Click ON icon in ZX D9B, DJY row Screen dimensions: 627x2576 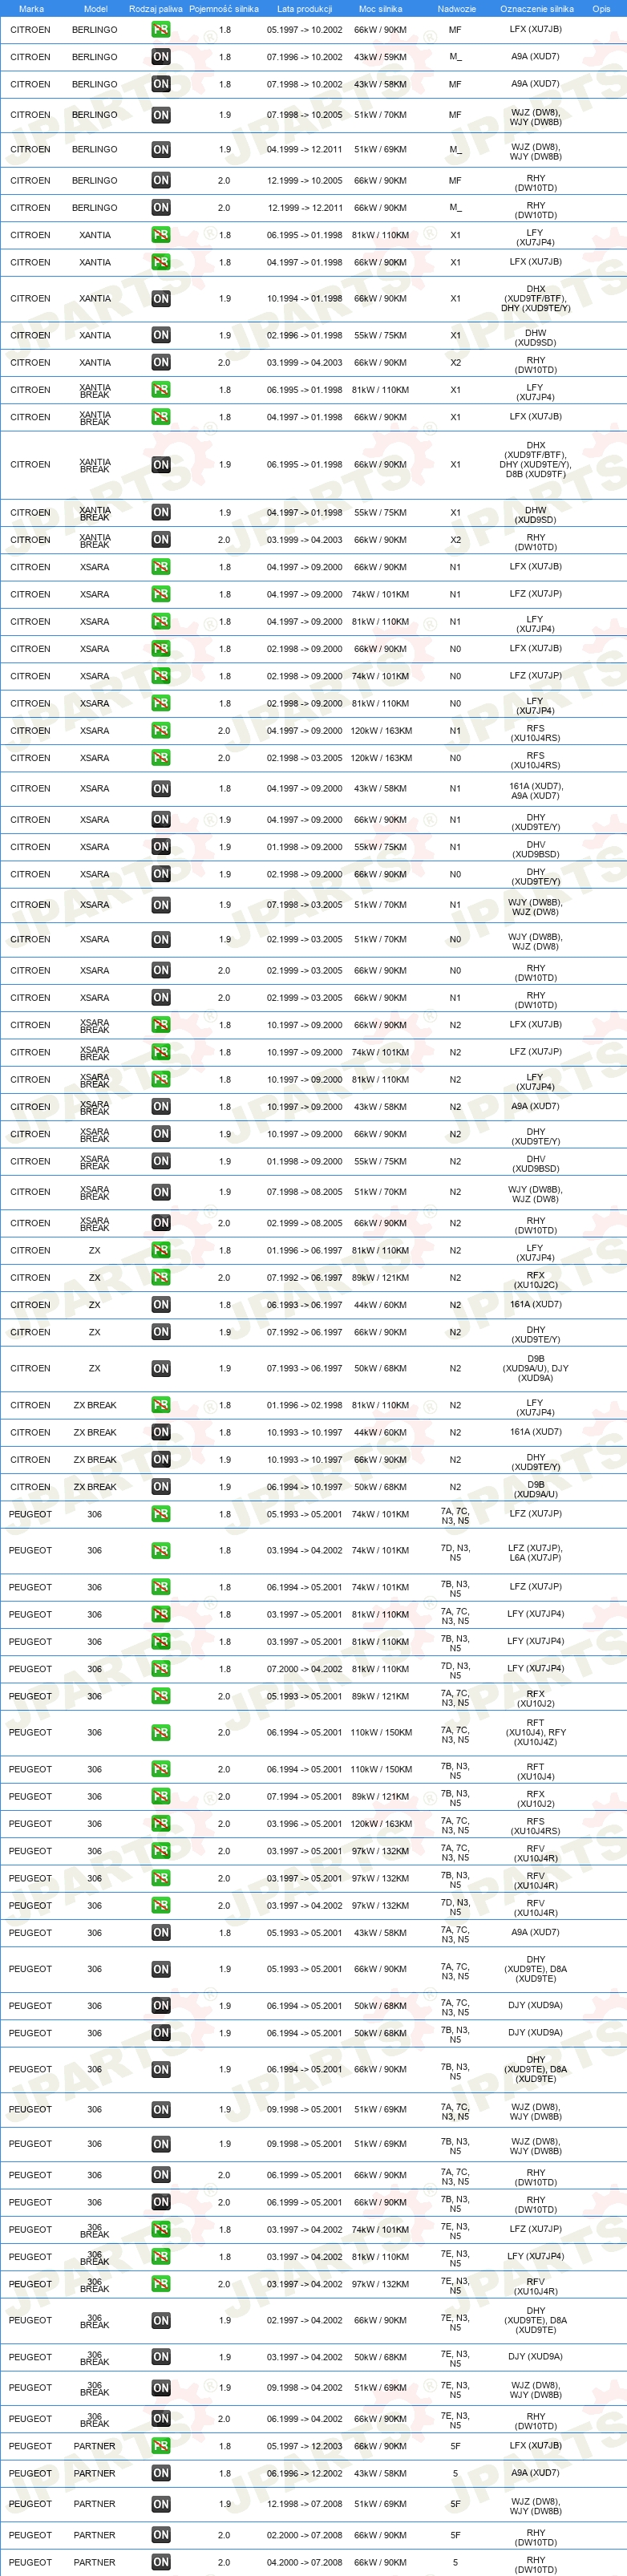(x=161, y=1369)
